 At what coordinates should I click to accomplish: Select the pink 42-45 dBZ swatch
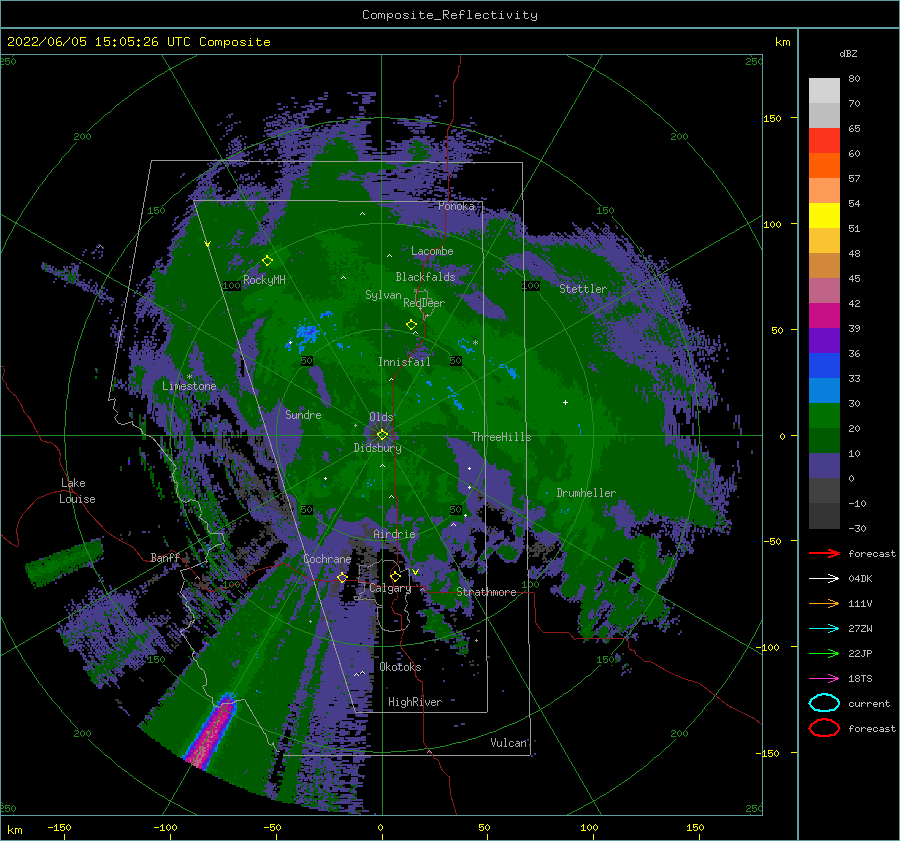click(824, 290)
